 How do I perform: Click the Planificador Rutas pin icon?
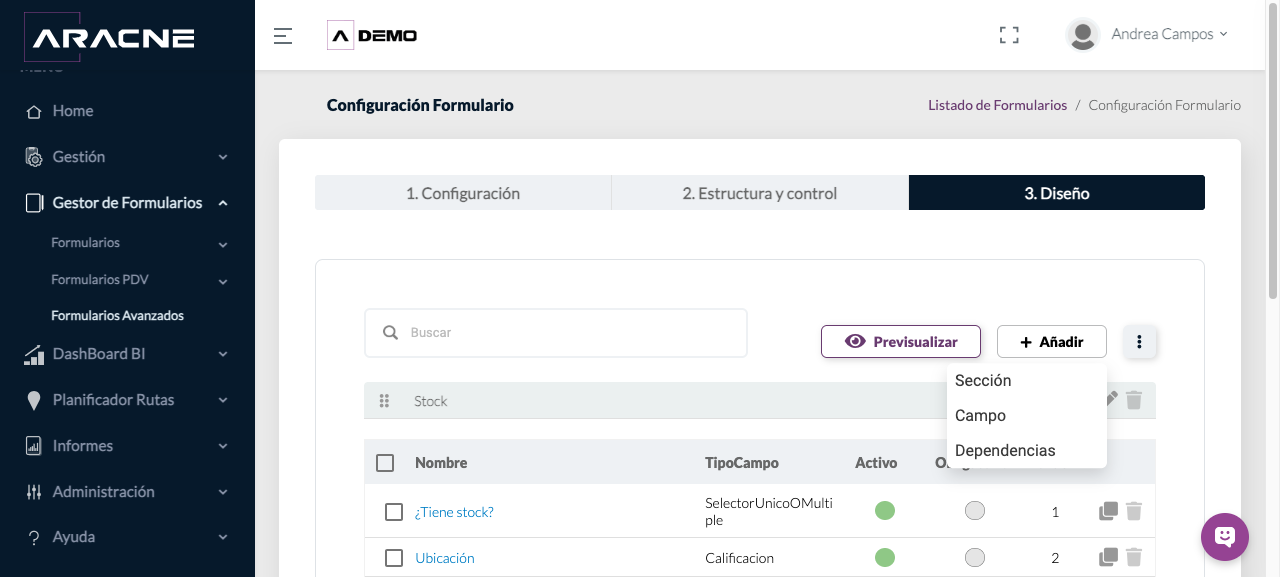pos(34,400)
